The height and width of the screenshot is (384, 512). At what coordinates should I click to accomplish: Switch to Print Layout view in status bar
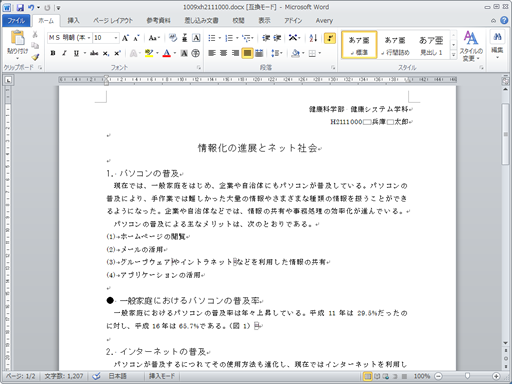(367, 376)
